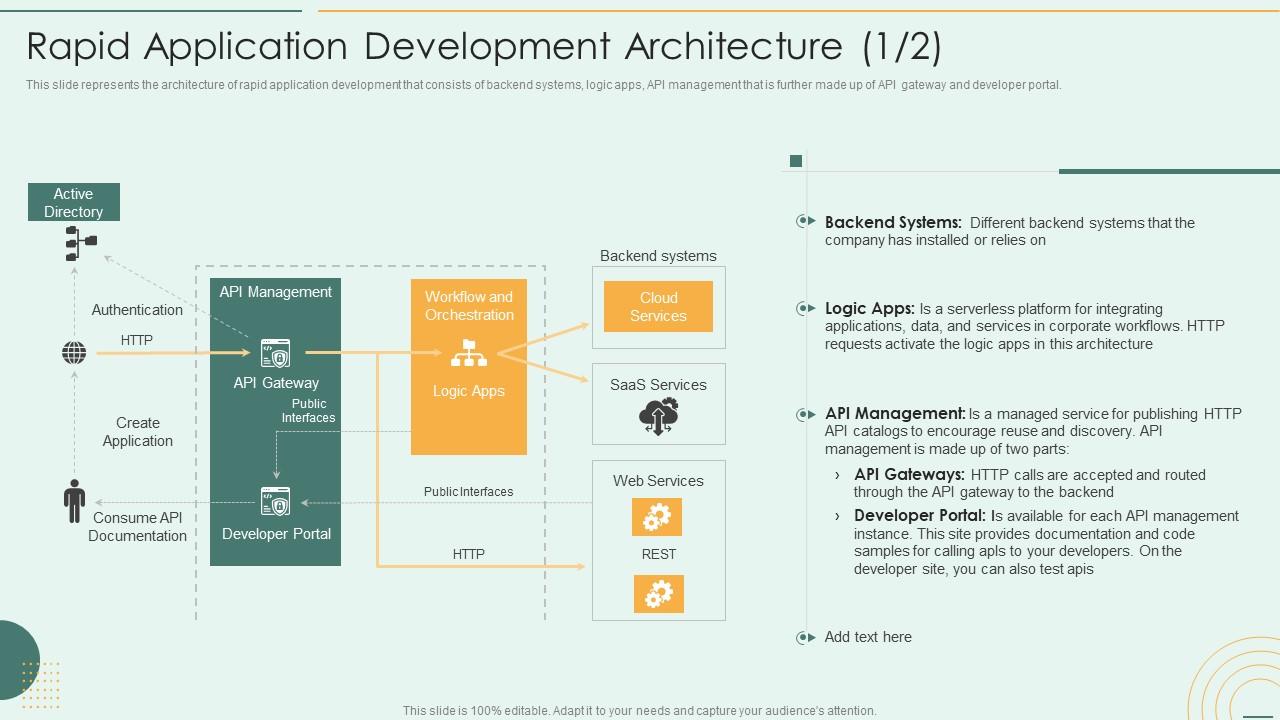The image size is (1280, 720).
Task: Click the Cloud Services orange box
Action: [658, 306]
